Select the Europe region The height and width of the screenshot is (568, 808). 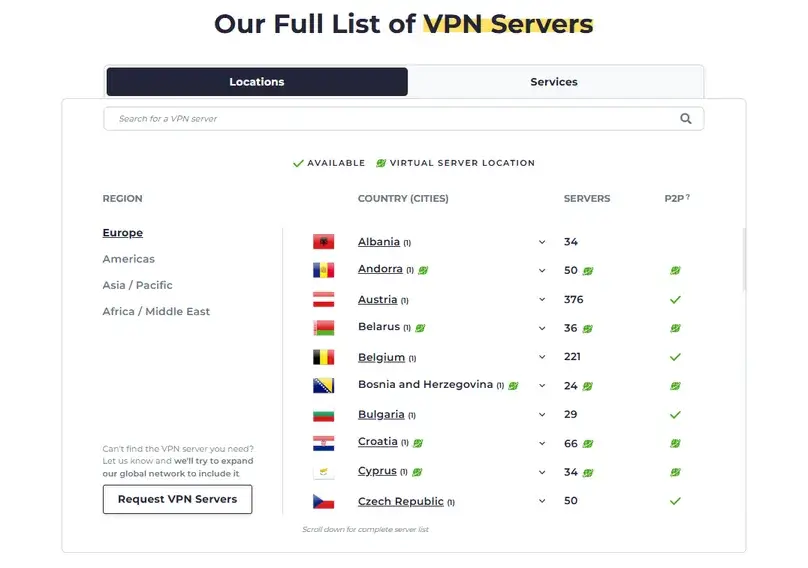123,232
